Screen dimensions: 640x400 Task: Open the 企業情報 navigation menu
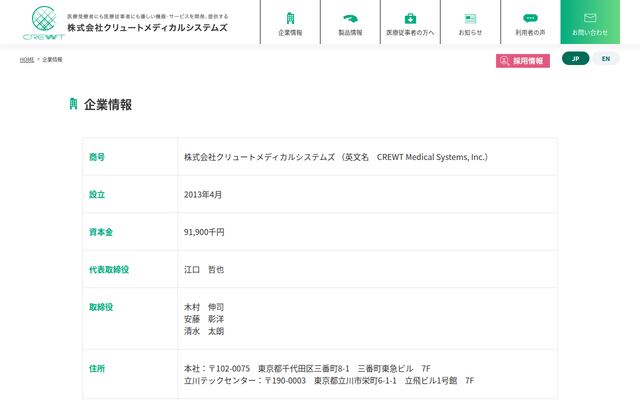click(290, 22)
